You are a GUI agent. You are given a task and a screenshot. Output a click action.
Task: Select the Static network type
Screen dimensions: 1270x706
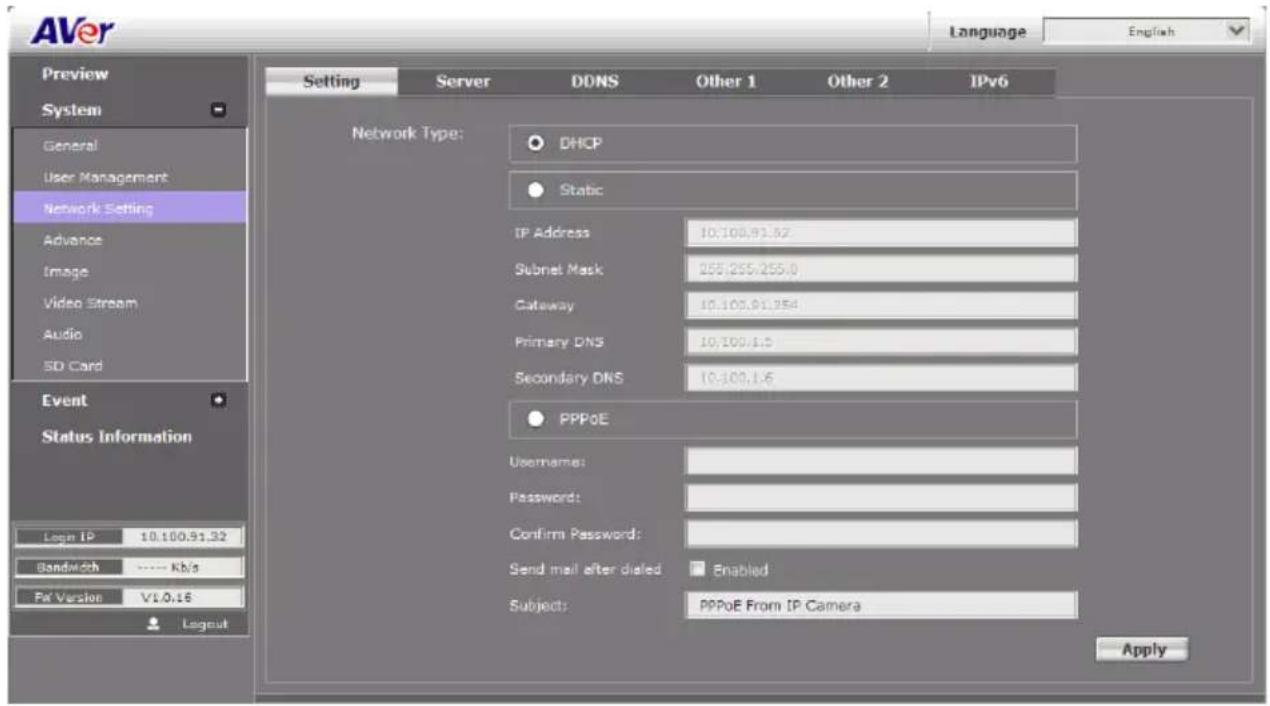tap(536, 189)
